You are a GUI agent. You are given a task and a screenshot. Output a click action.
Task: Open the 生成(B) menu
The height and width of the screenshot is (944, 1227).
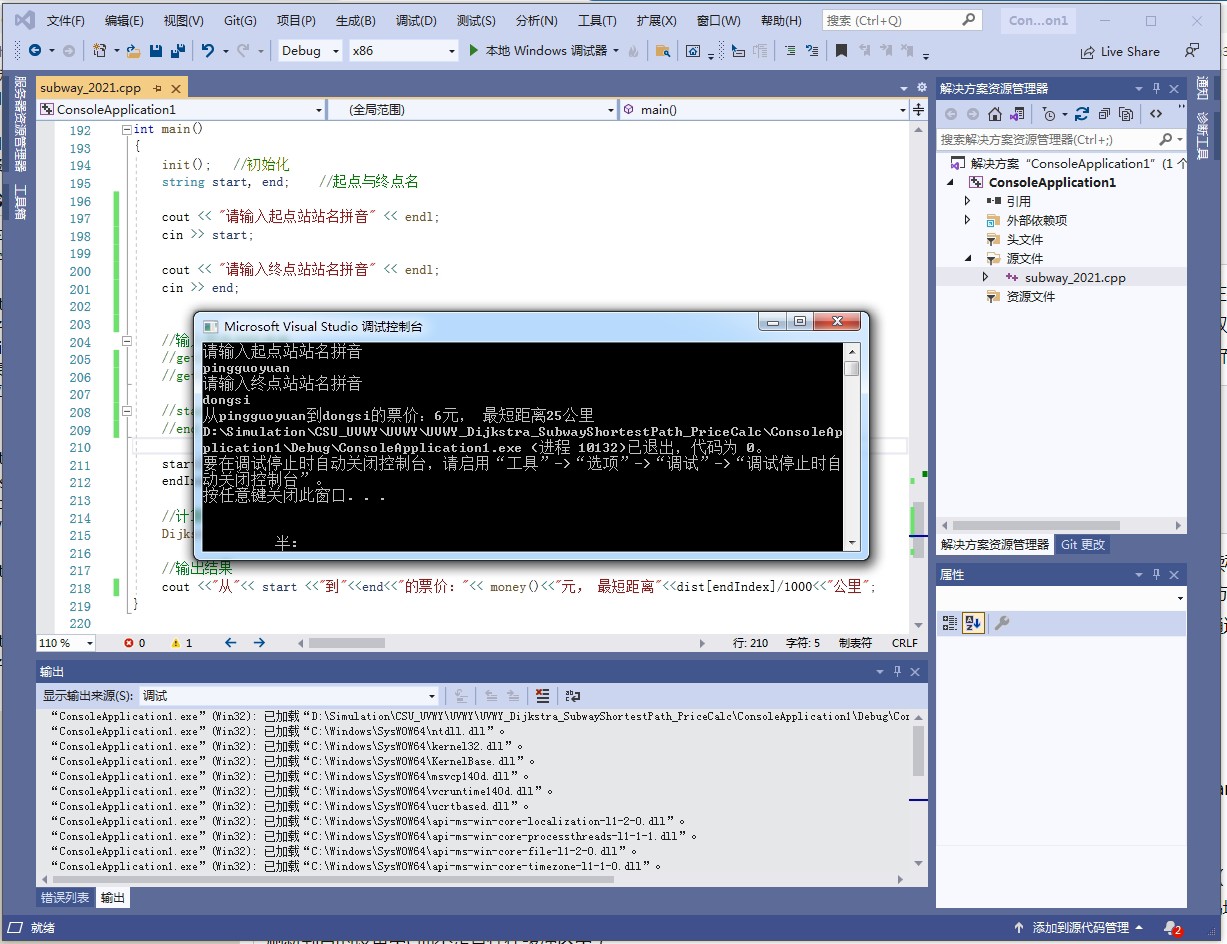point(355,20)
